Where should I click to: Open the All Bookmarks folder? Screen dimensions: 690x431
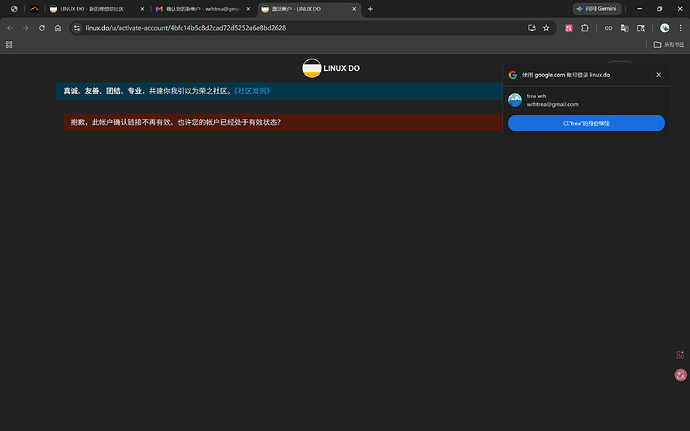tap(668, 44)
